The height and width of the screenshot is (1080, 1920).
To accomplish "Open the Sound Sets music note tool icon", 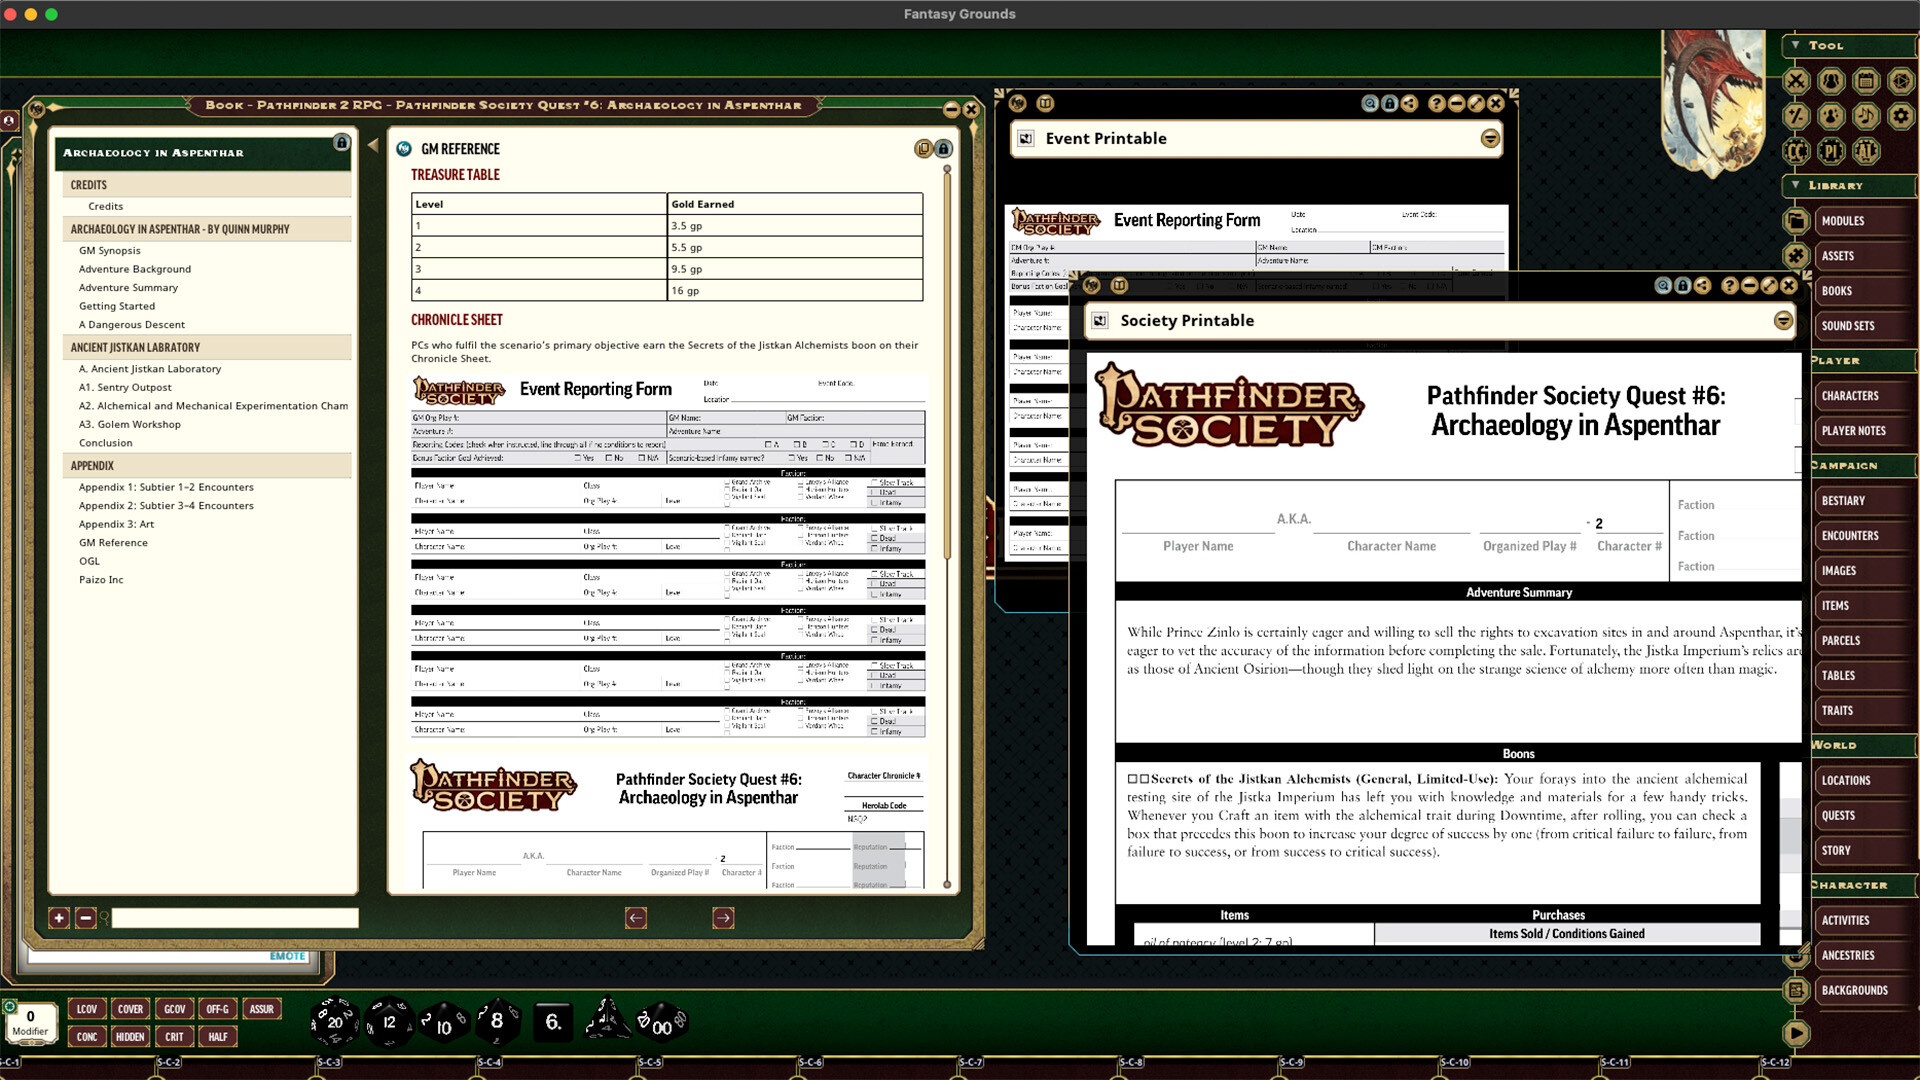I will (x=1866, y=116).
